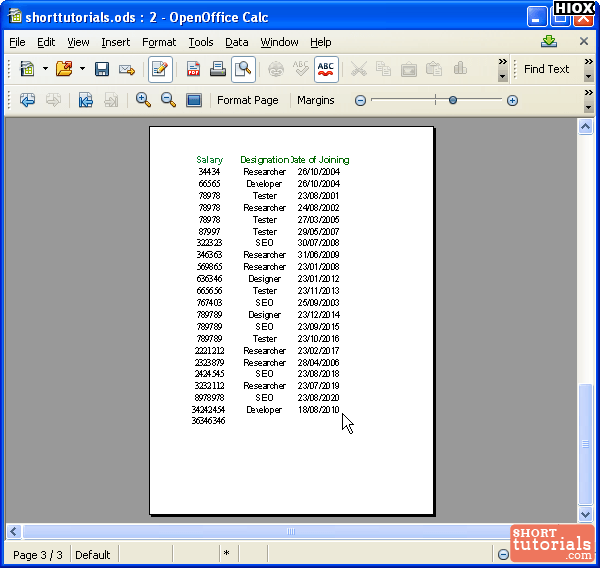Click the green download update icon
The image size is (600, 568).
click(x=549, y=41)
